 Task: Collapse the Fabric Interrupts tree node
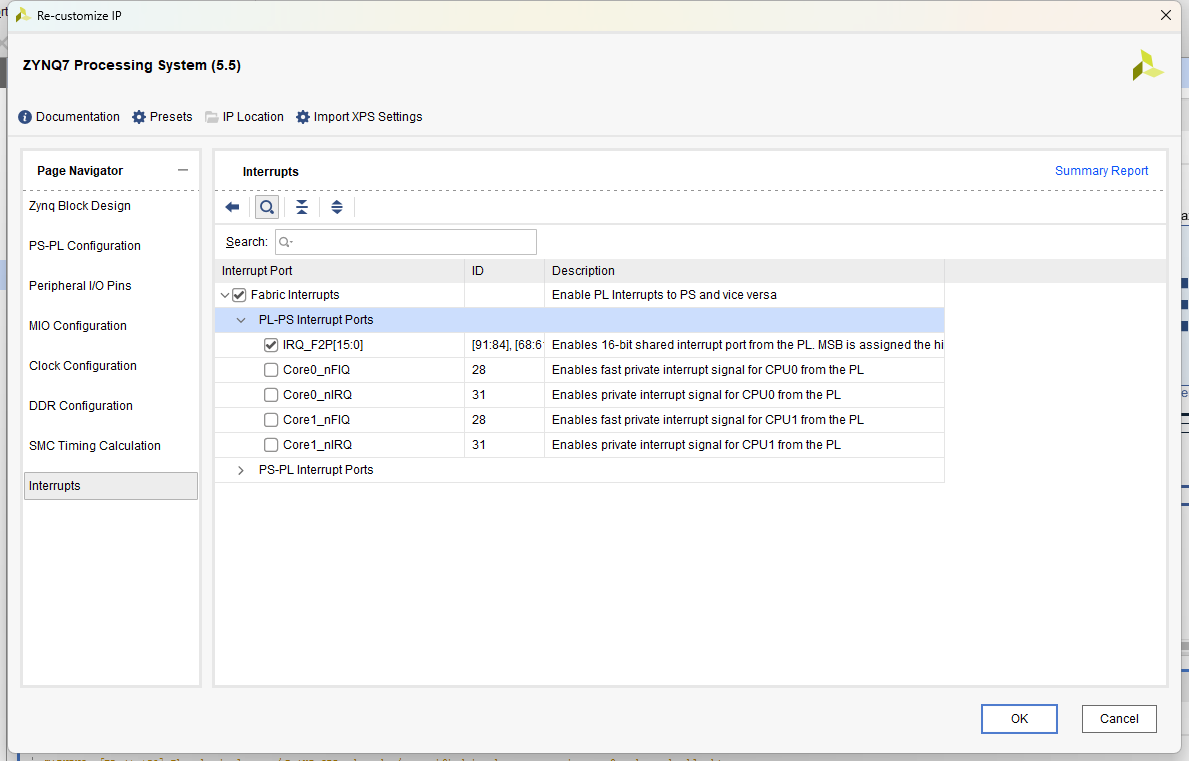pos(224,295)
